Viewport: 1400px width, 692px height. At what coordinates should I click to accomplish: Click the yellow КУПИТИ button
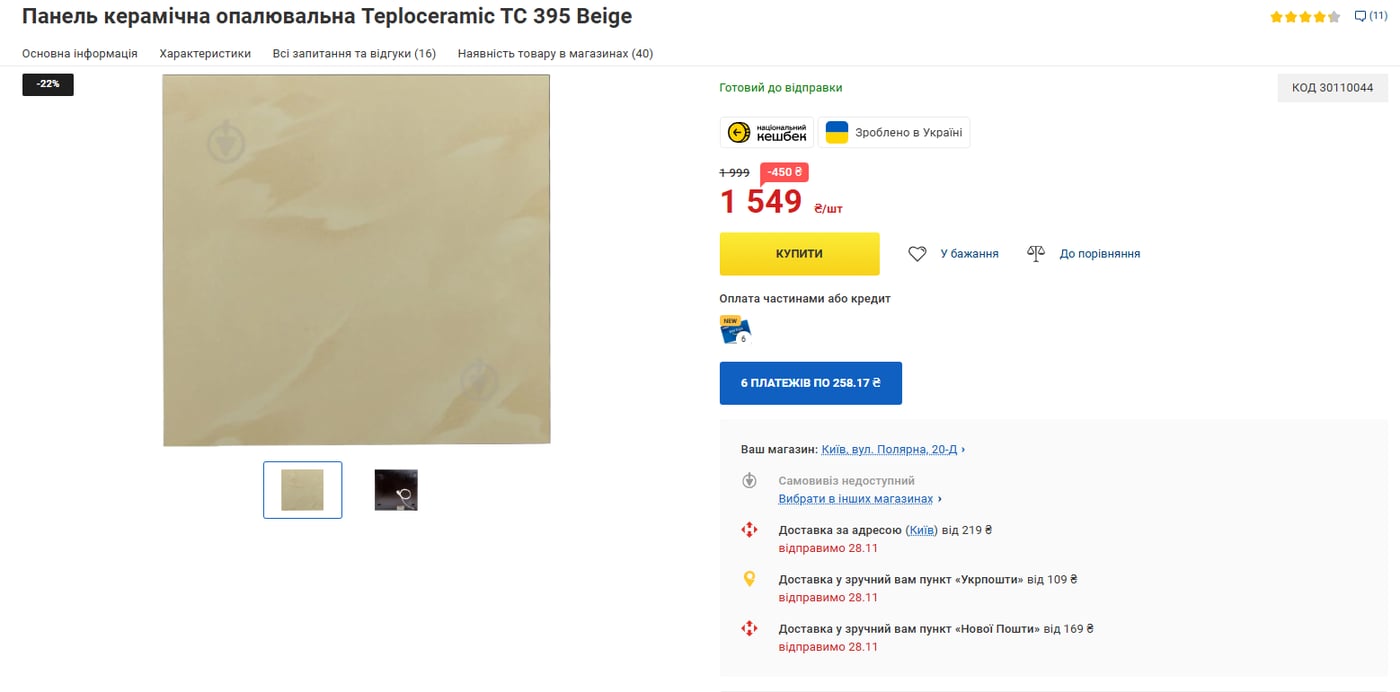pos(800,254)
